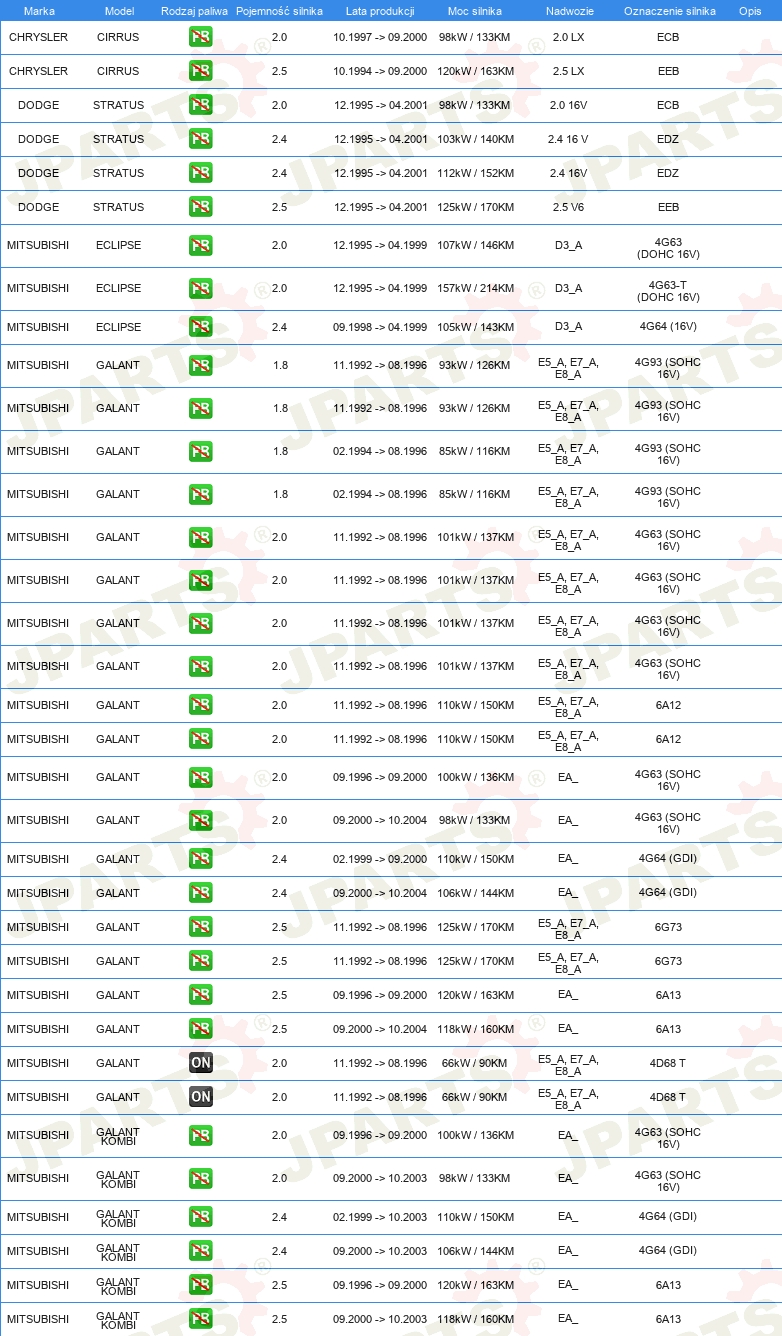The height and width of the screenshot is (1336, 782).
Task: Click the Lata produkcji column header
Action: coord(380,11)
